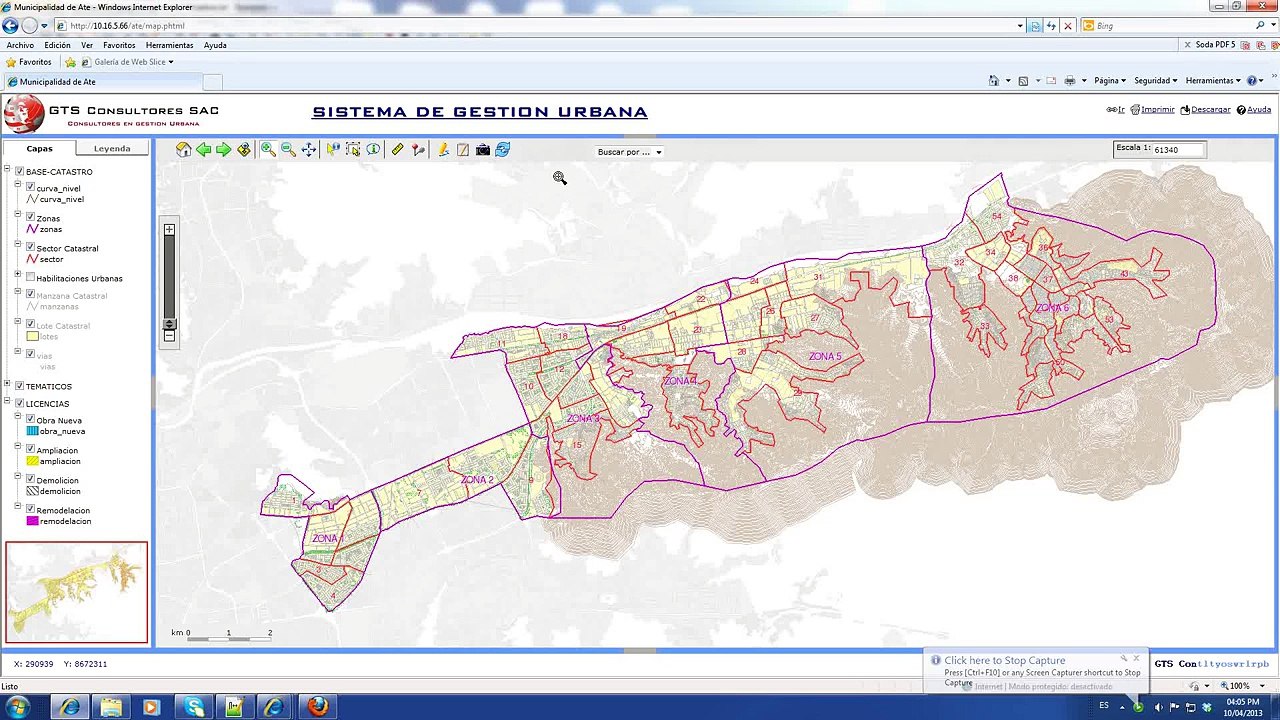The height and width of the screenshot is (720, 1280).
Task: Toggle the TEMATICOS group checkbox
Action: coord(19,386)
